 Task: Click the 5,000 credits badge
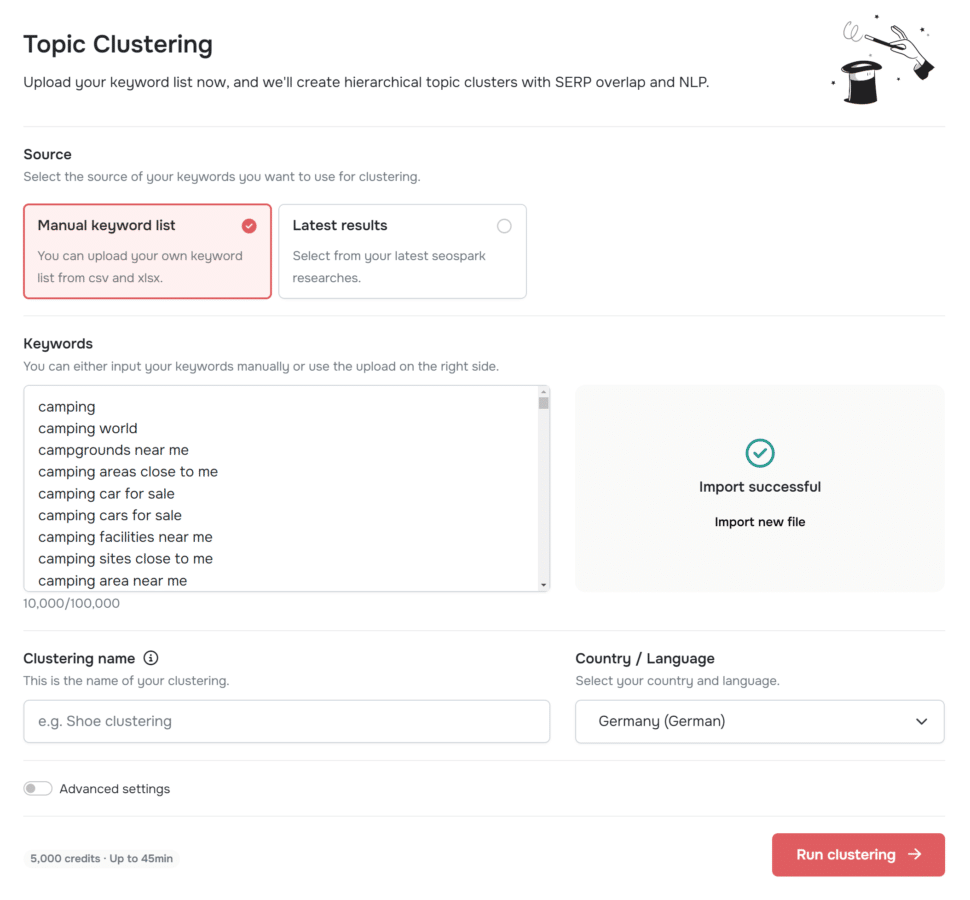pyautogui.click(x=101, y=859)
